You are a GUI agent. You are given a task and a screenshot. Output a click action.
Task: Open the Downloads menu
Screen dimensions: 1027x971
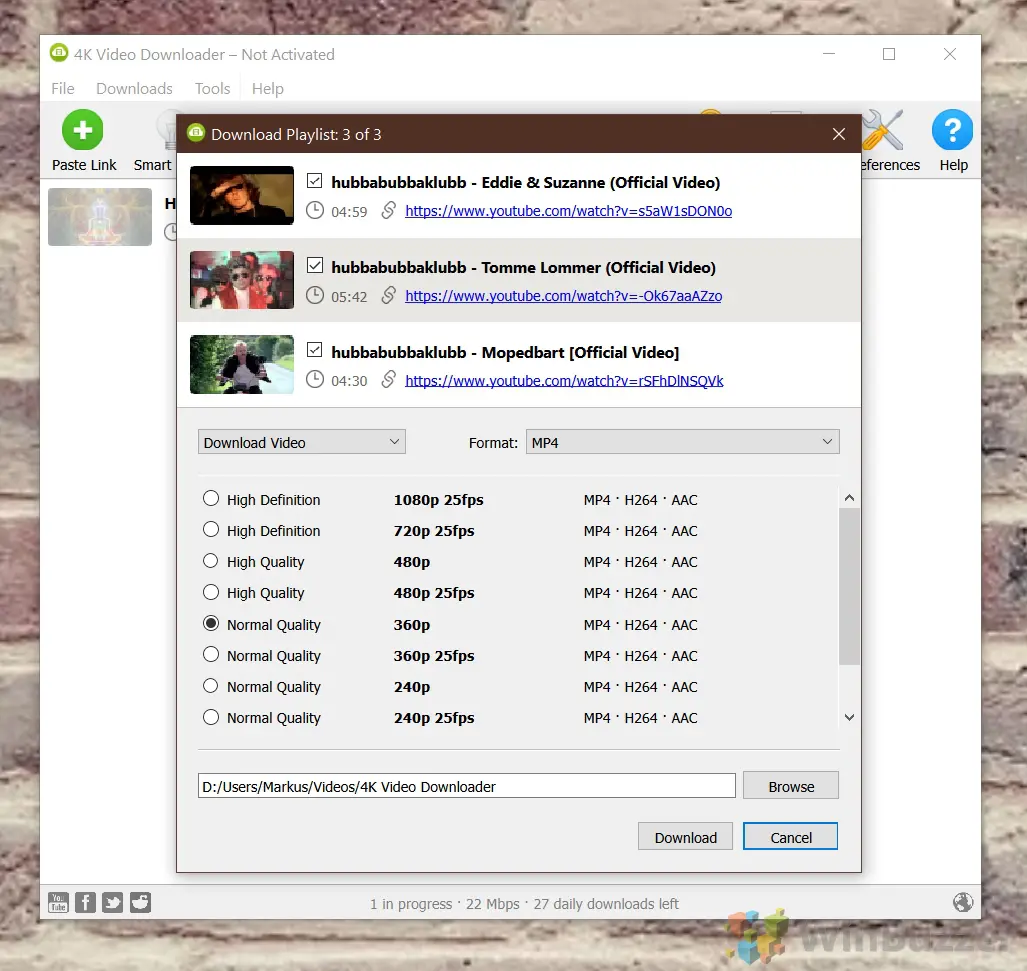click(134, 88)
